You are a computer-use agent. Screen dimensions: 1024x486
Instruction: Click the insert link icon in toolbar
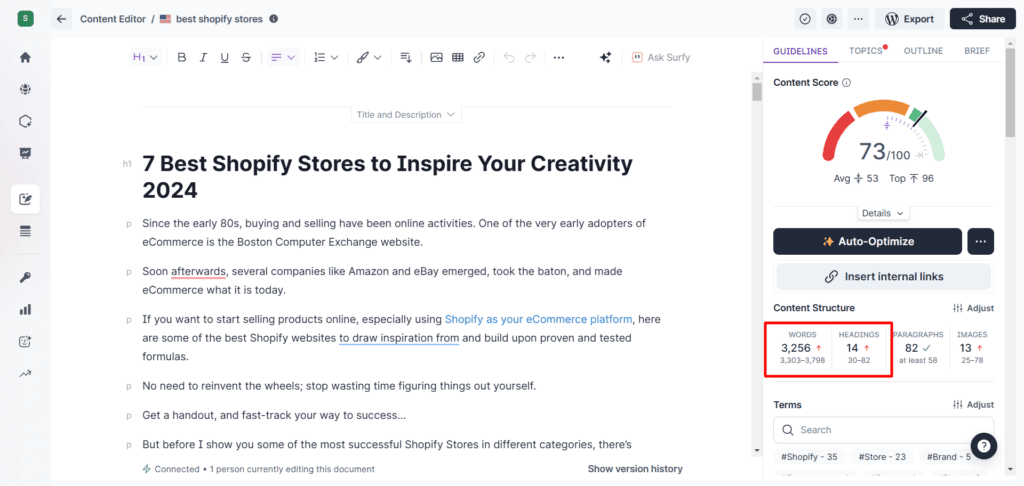tap(479, 57)
